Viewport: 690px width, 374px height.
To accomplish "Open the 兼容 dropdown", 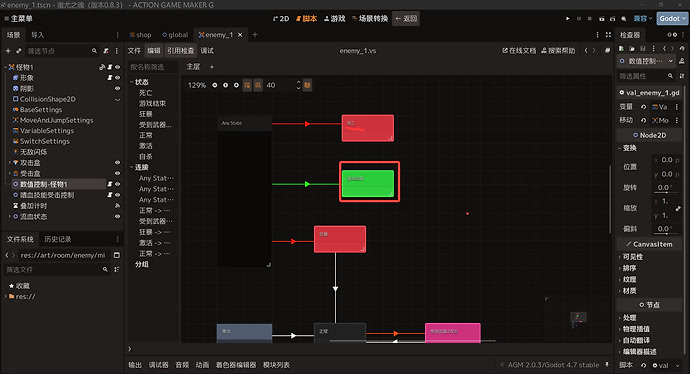I will pos(642,18).
